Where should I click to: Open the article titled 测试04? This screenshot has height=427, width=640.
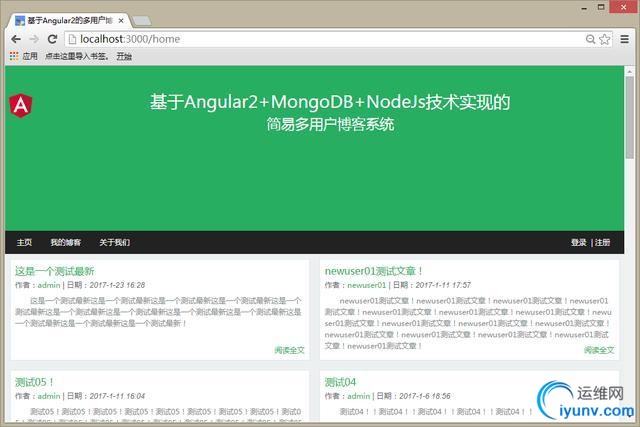pyautogui.click(x=340, y=383)
